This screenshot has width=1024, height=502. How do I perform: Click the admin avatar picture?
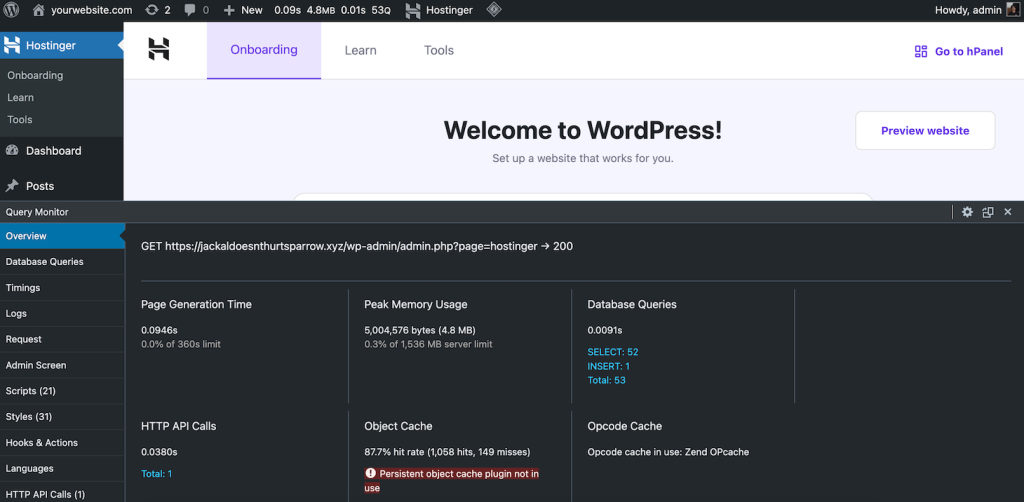tap(1012, 10)
